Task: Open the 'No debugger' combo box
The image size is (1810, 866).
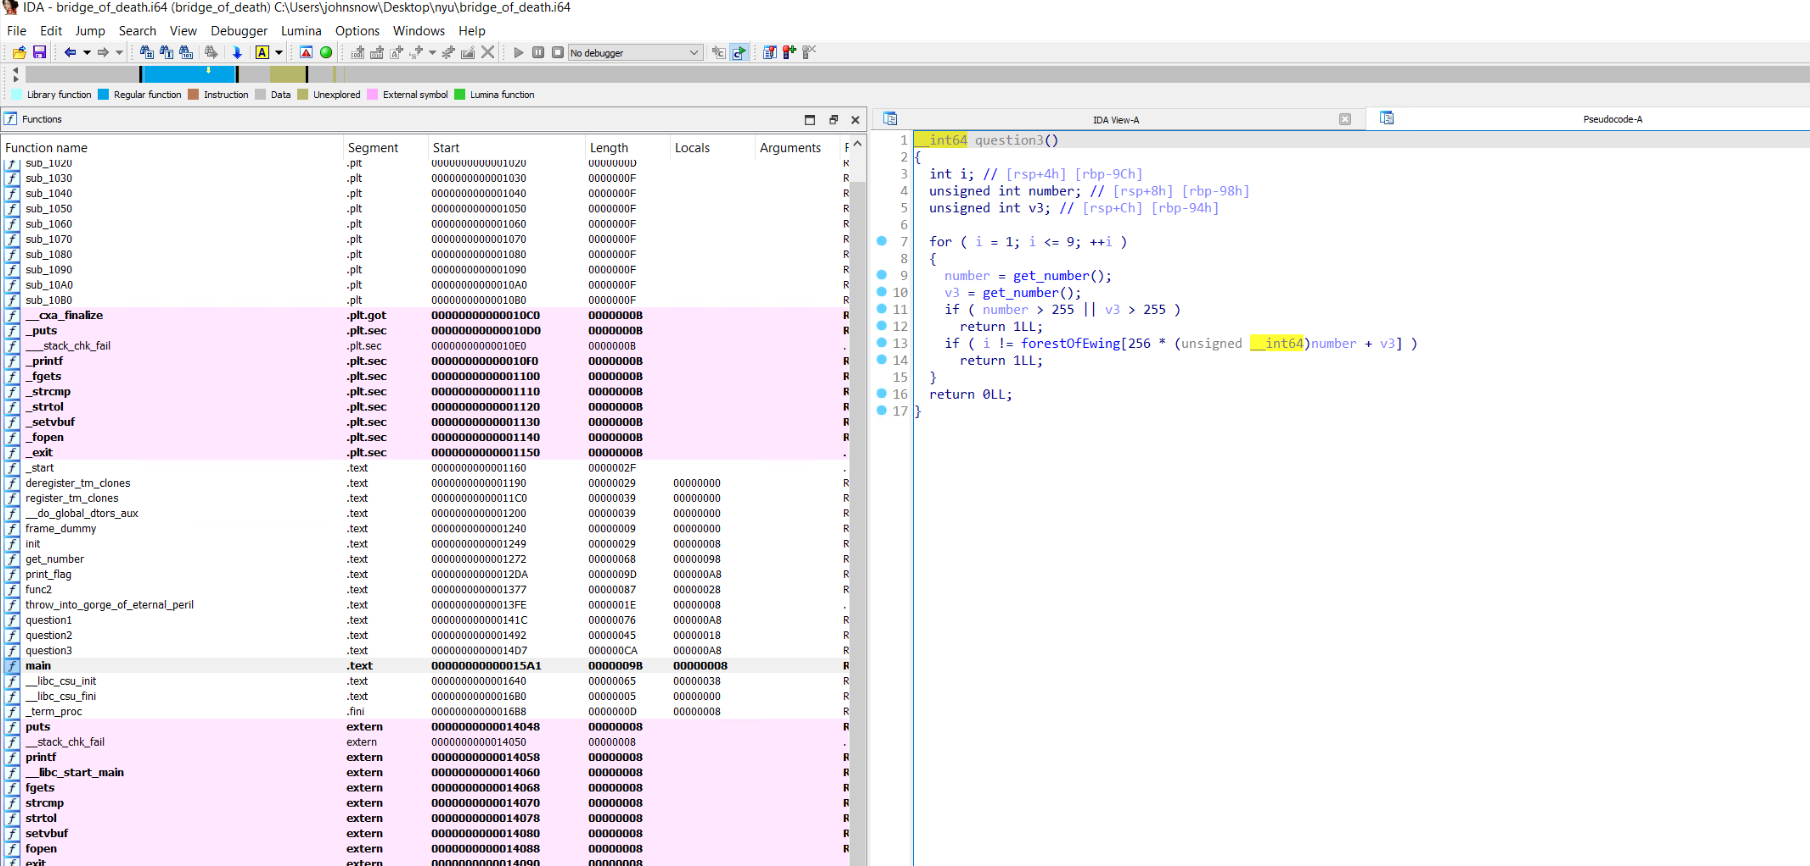Action: pyautogui.click(x=635, y=52)
